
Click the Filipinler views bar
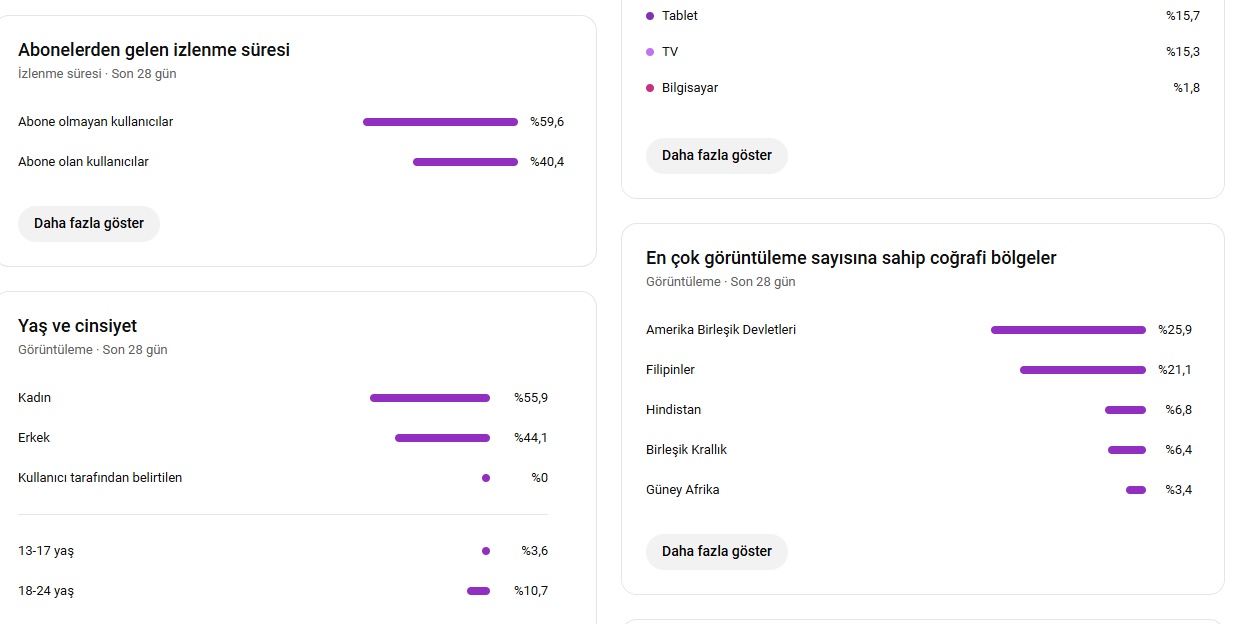click(1082, 370)
